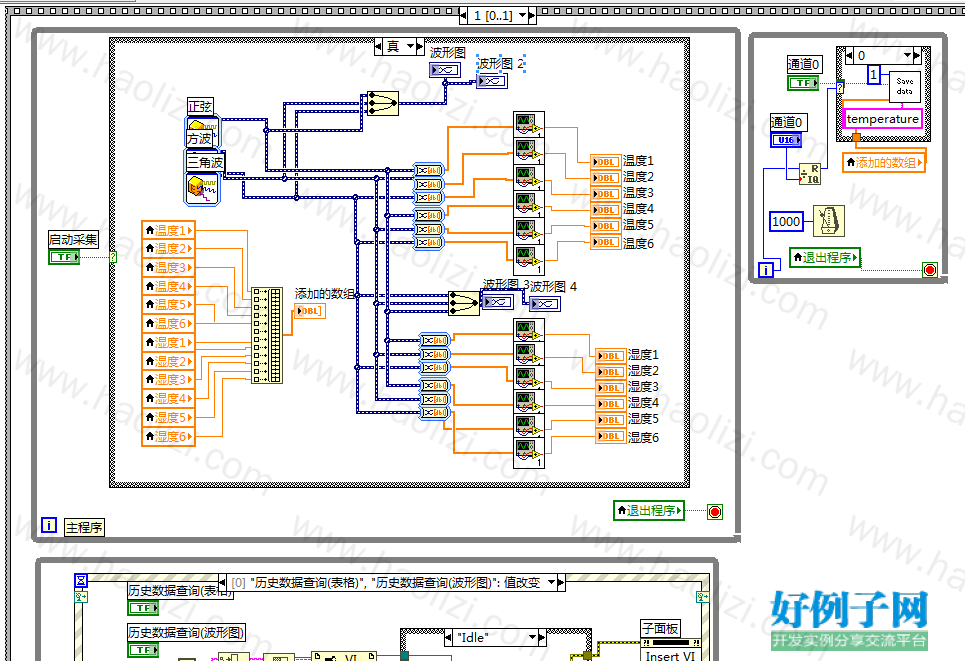The width and height of the screenshot is (965, 661).
Task: Click the numeric constant 1 in case structure
Action: pos(873,74)
